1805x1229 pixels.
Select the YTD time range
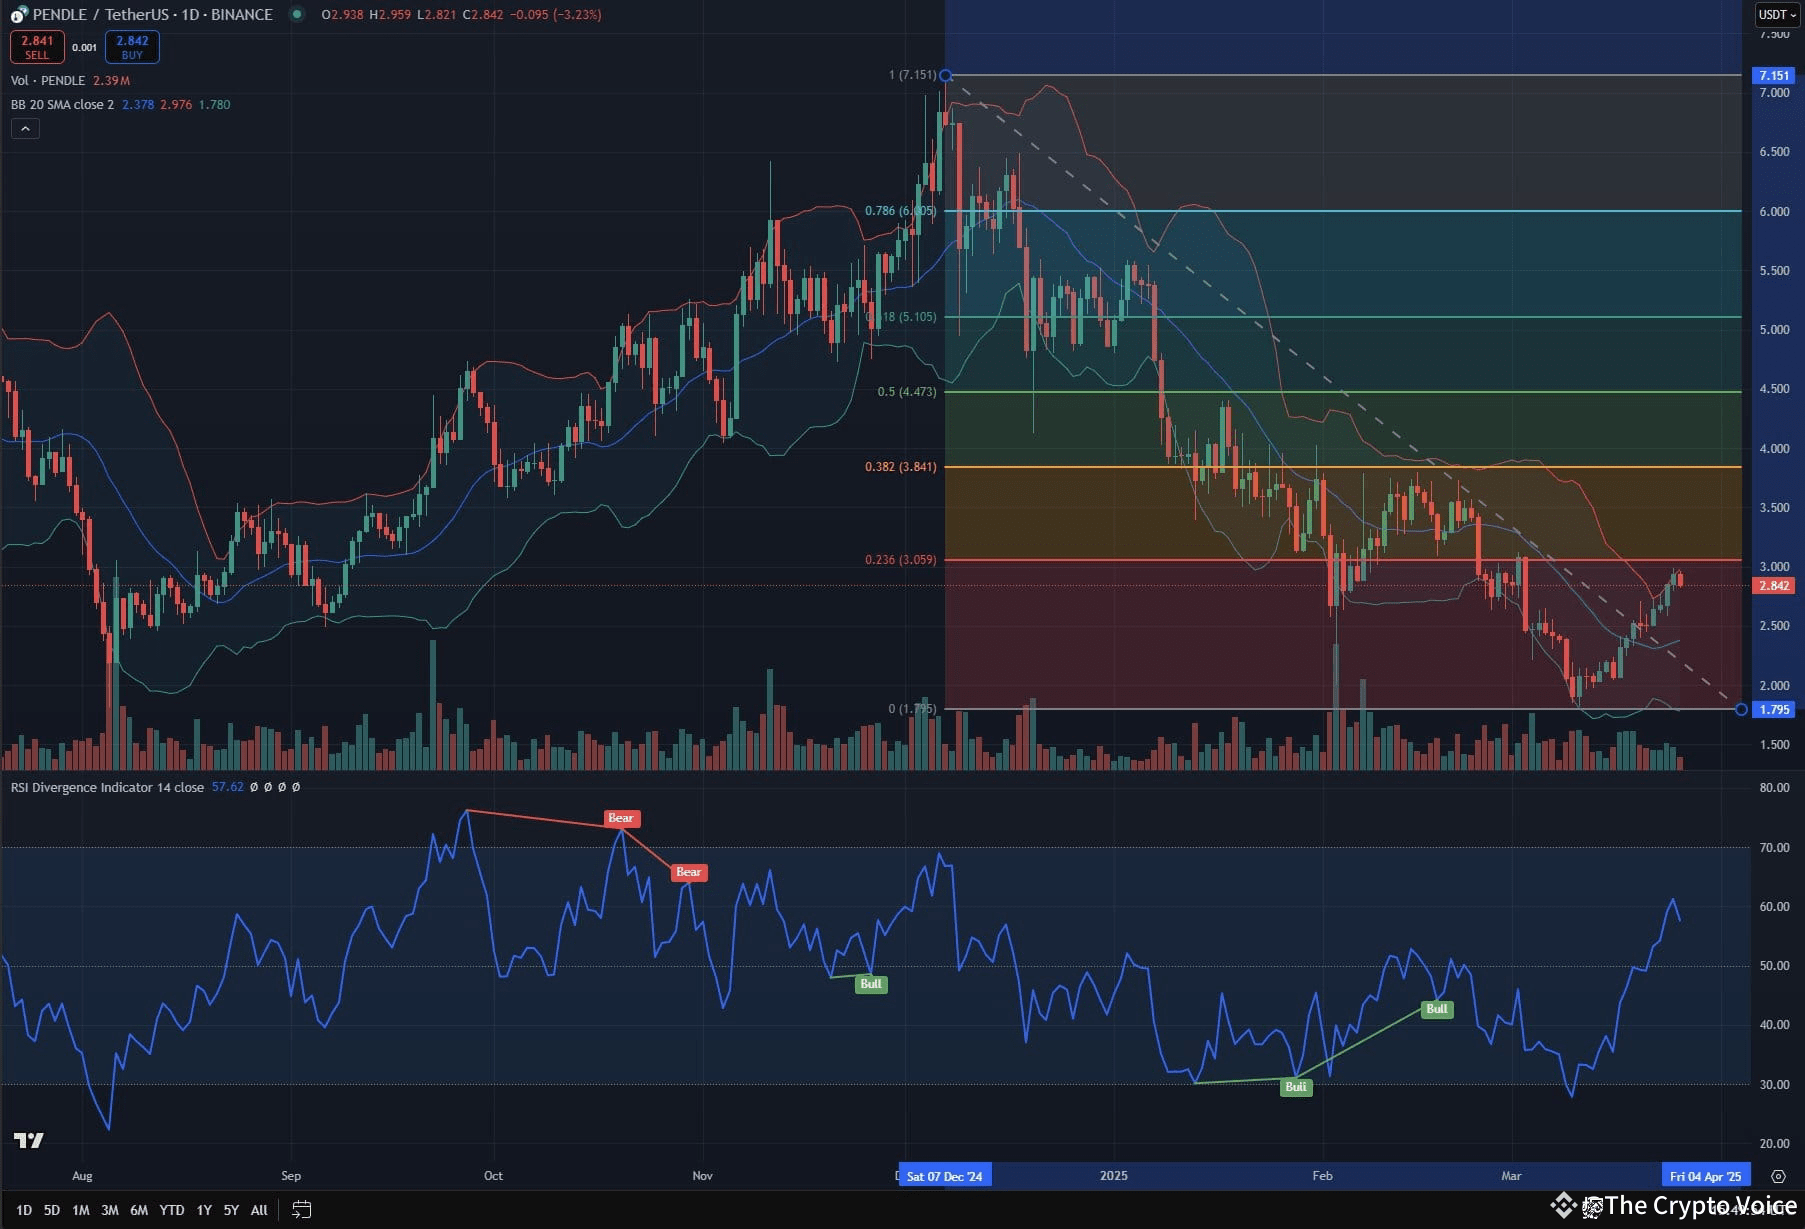(172, 1210)
